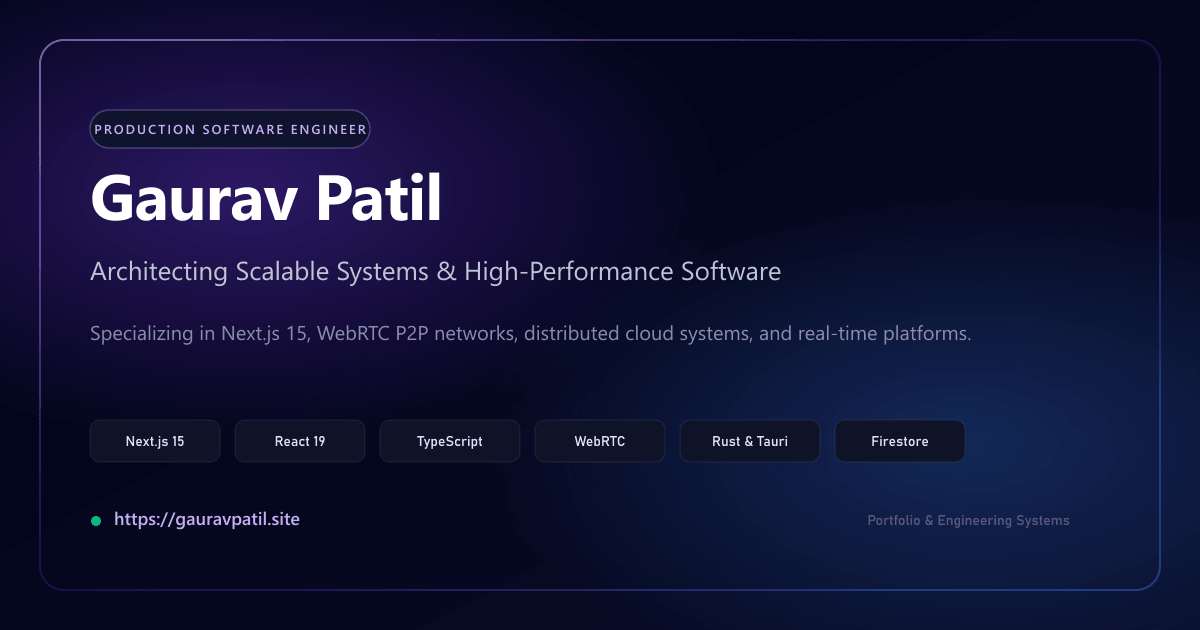Select the Firestore tech chip
Screen dimensions: 1200x630
point(900,441)
